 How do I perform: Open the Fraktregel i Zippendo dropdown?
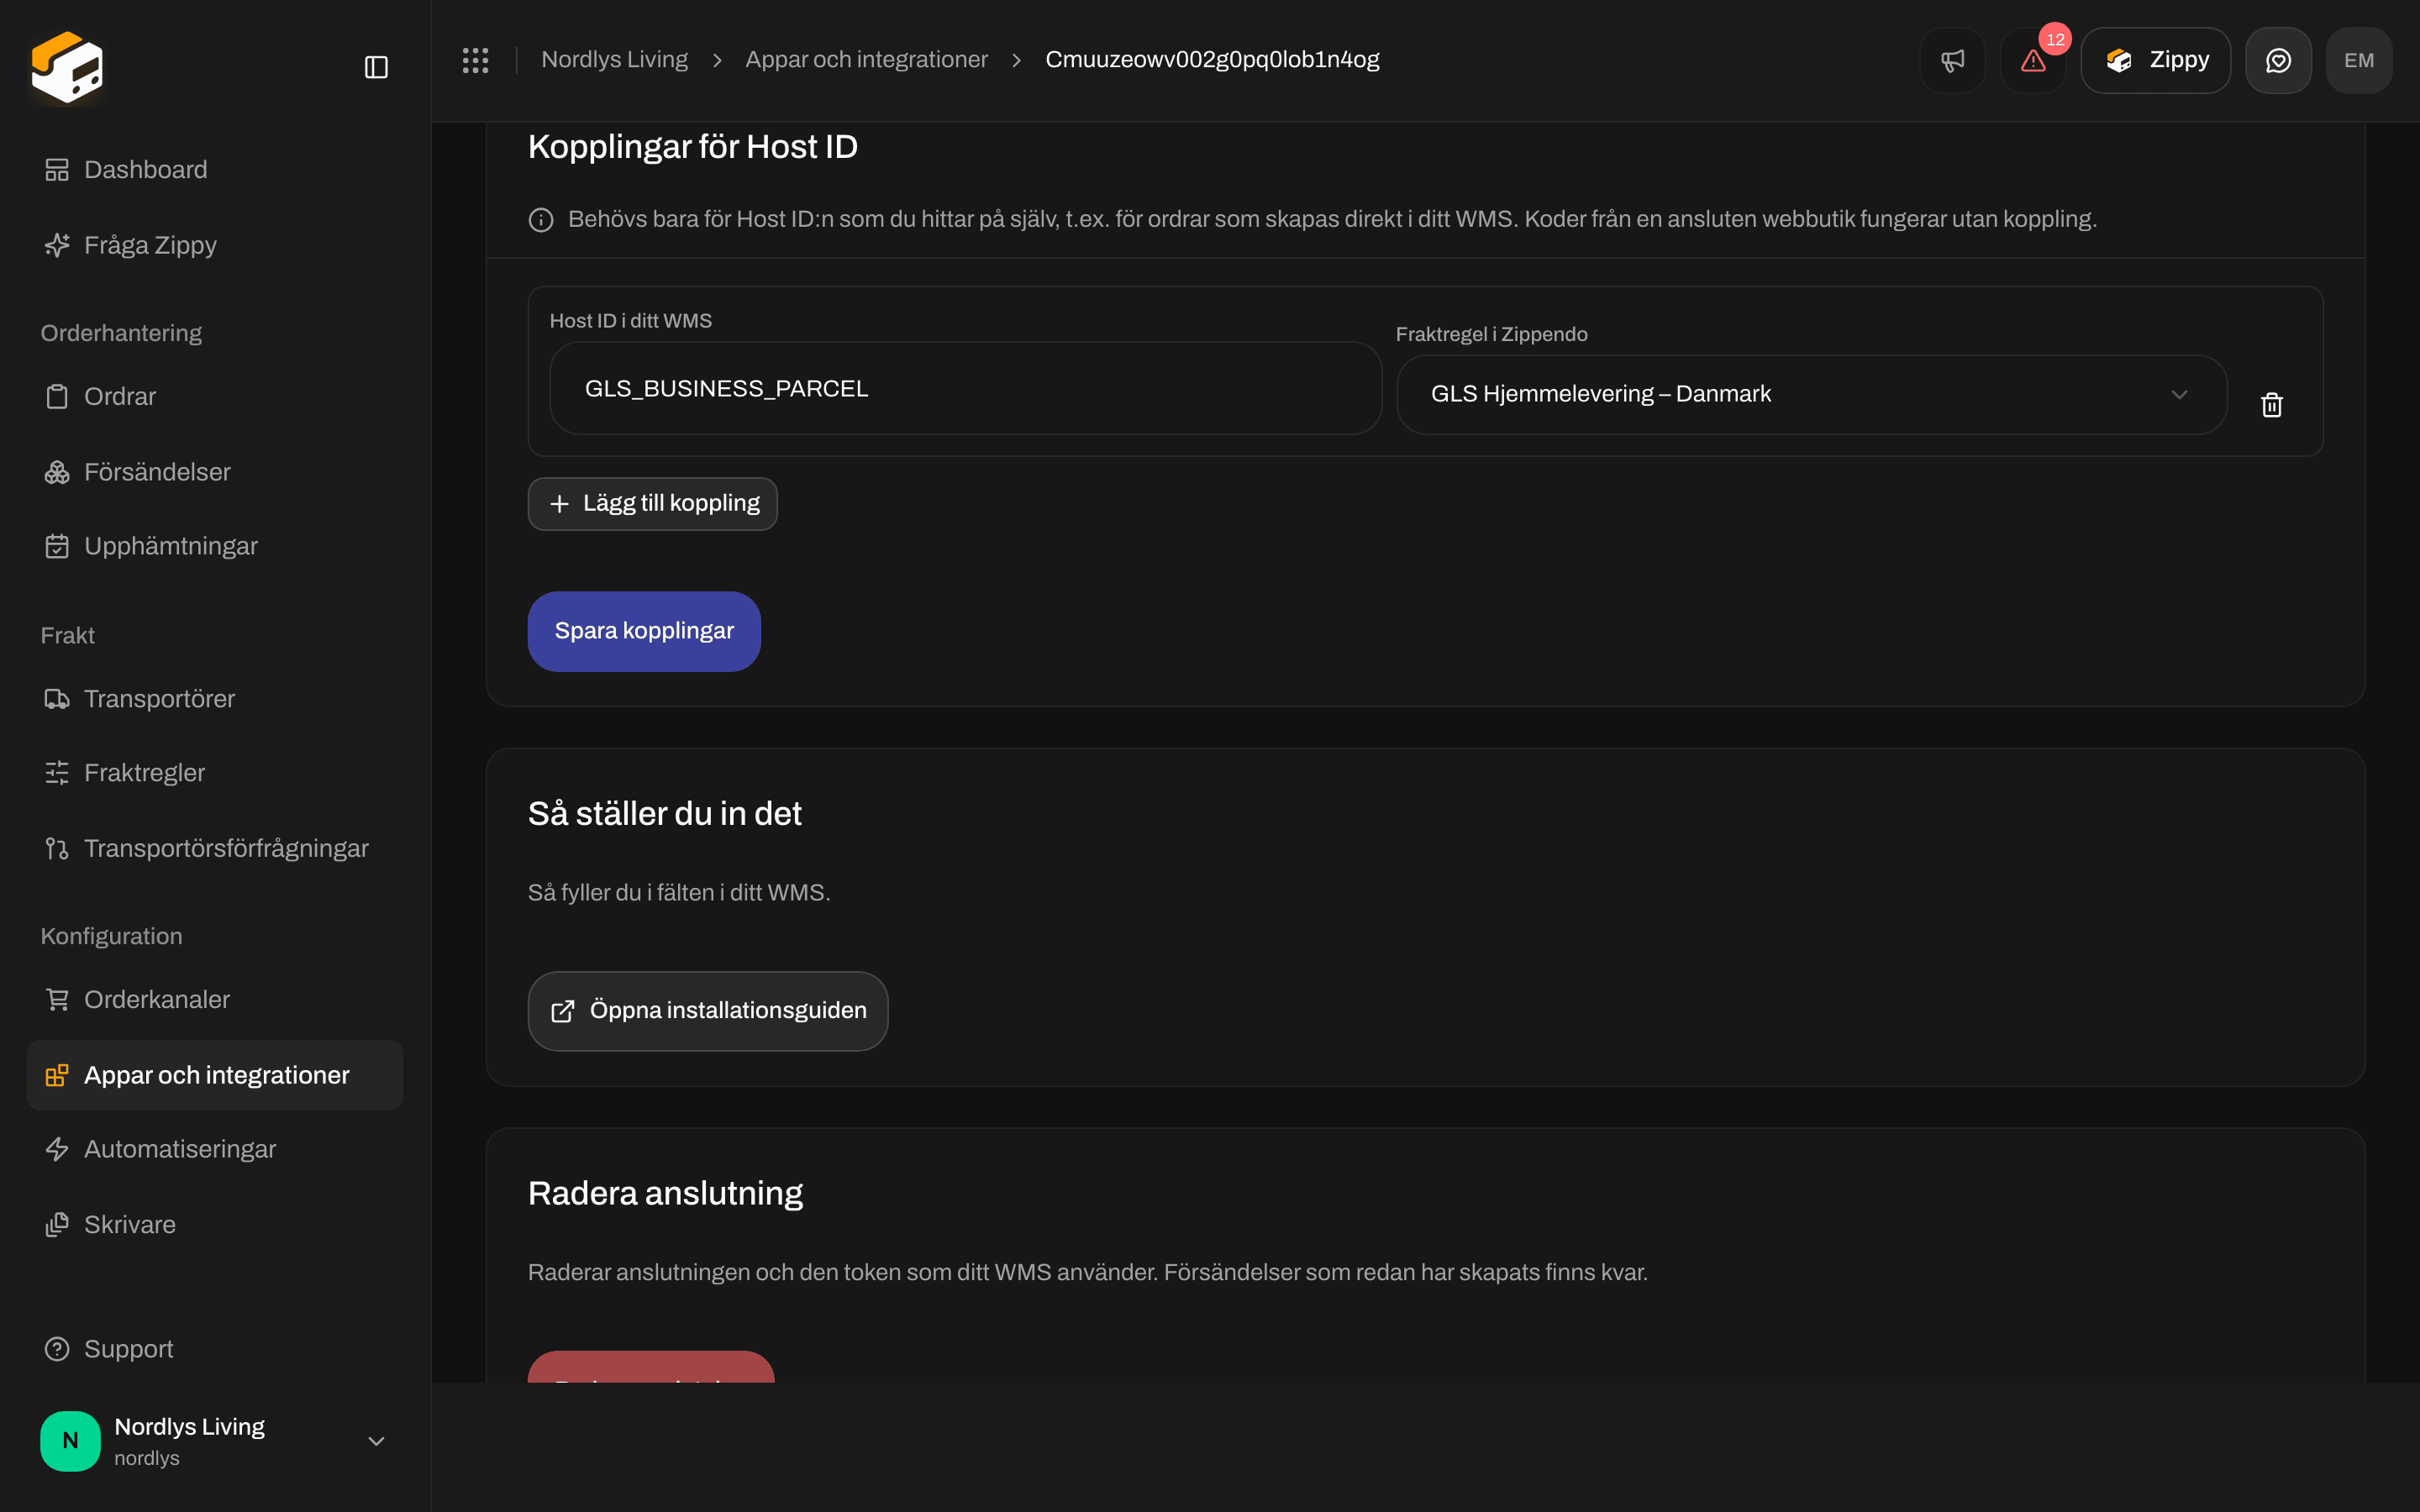1811,394
